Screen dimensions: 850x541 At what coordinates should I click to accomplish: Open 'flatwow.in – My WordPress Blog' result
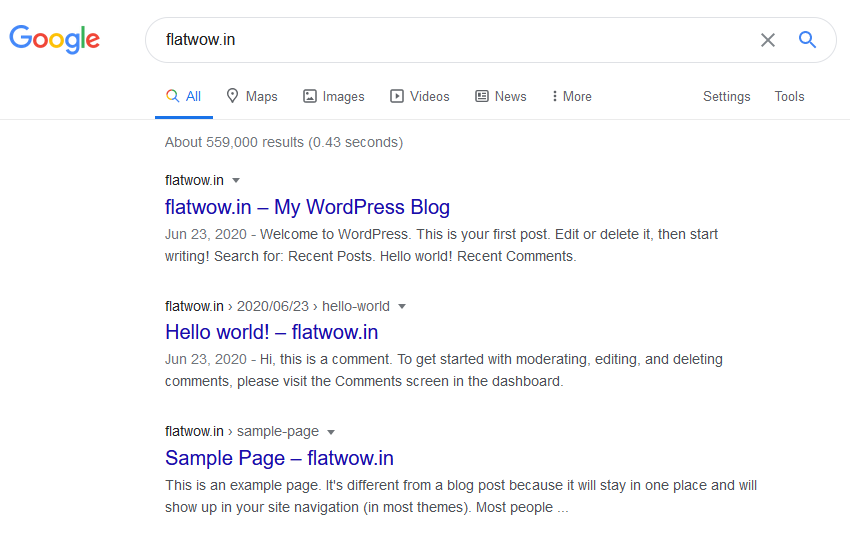pyautogui.click(x=307, y=207)
